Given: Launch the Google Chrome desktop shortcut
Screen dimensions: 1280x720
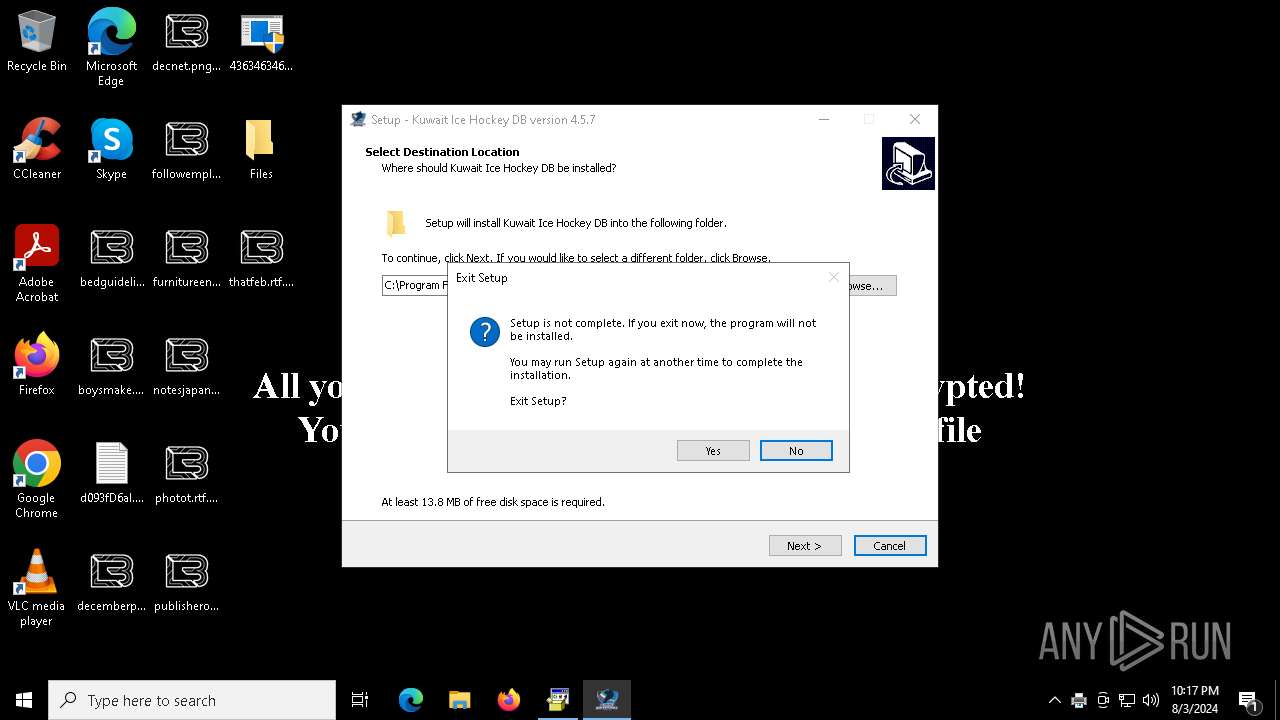Looking at the screenshot, I should (x=37, y=480).
